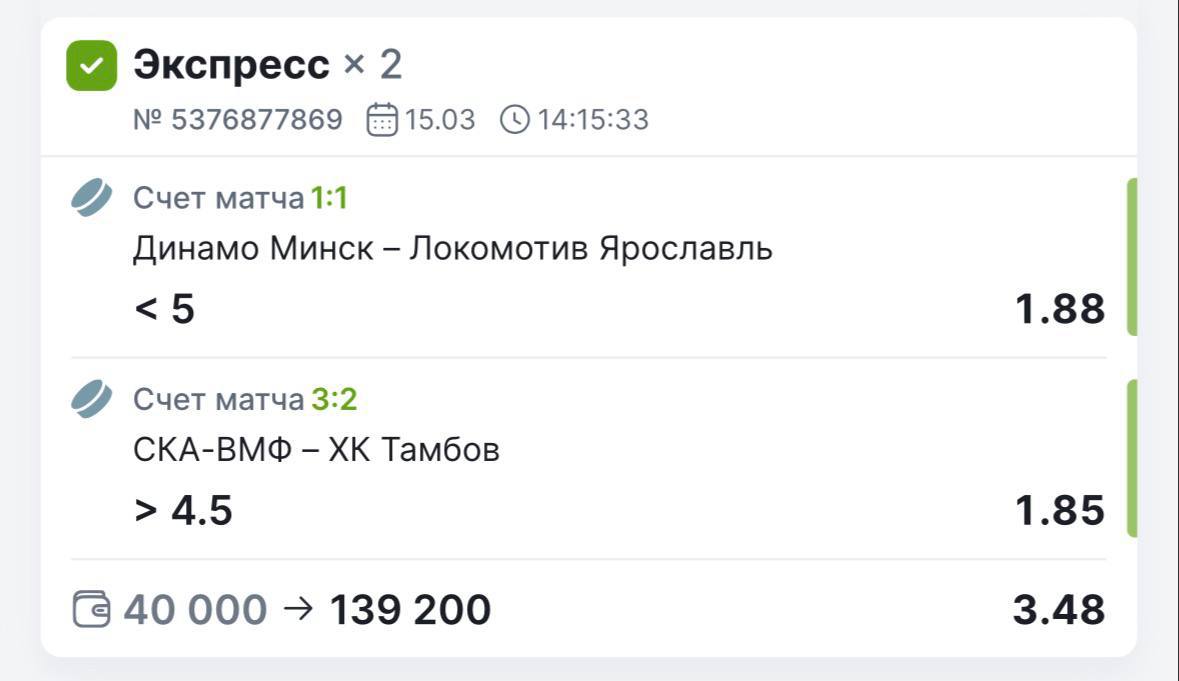Open the Экспресс bet title
The width and height of the screenshot is (1179, 681).
click(x=231, y=66)
